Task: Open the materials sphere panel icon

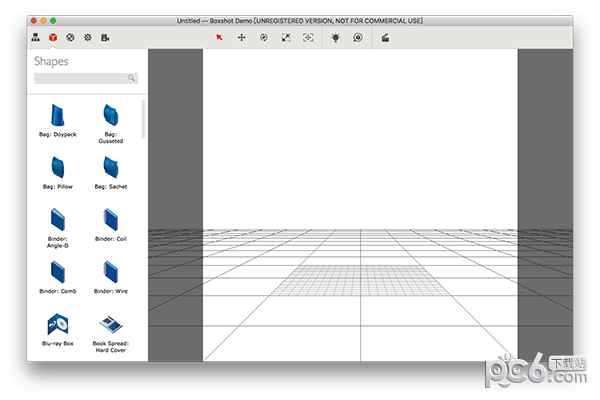Action: 70,38
